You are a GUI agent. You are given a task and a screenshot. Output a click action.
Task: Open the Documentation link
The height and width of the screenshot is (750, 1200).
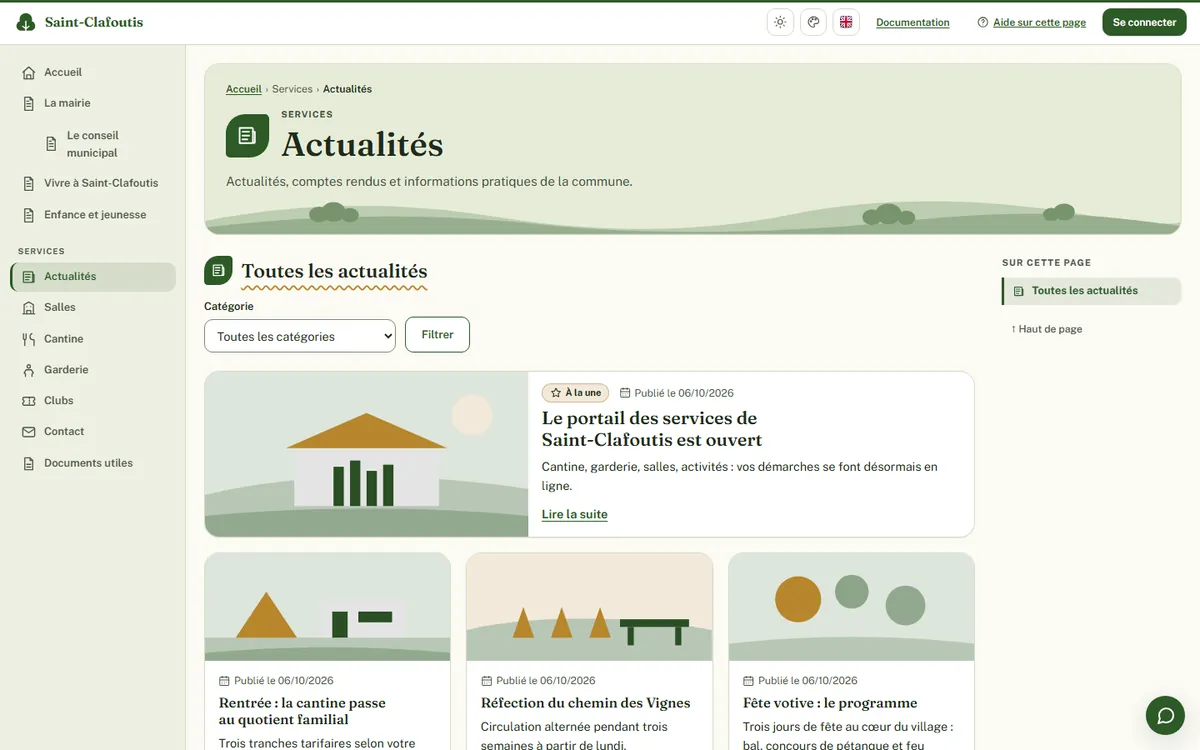point(913,22)
